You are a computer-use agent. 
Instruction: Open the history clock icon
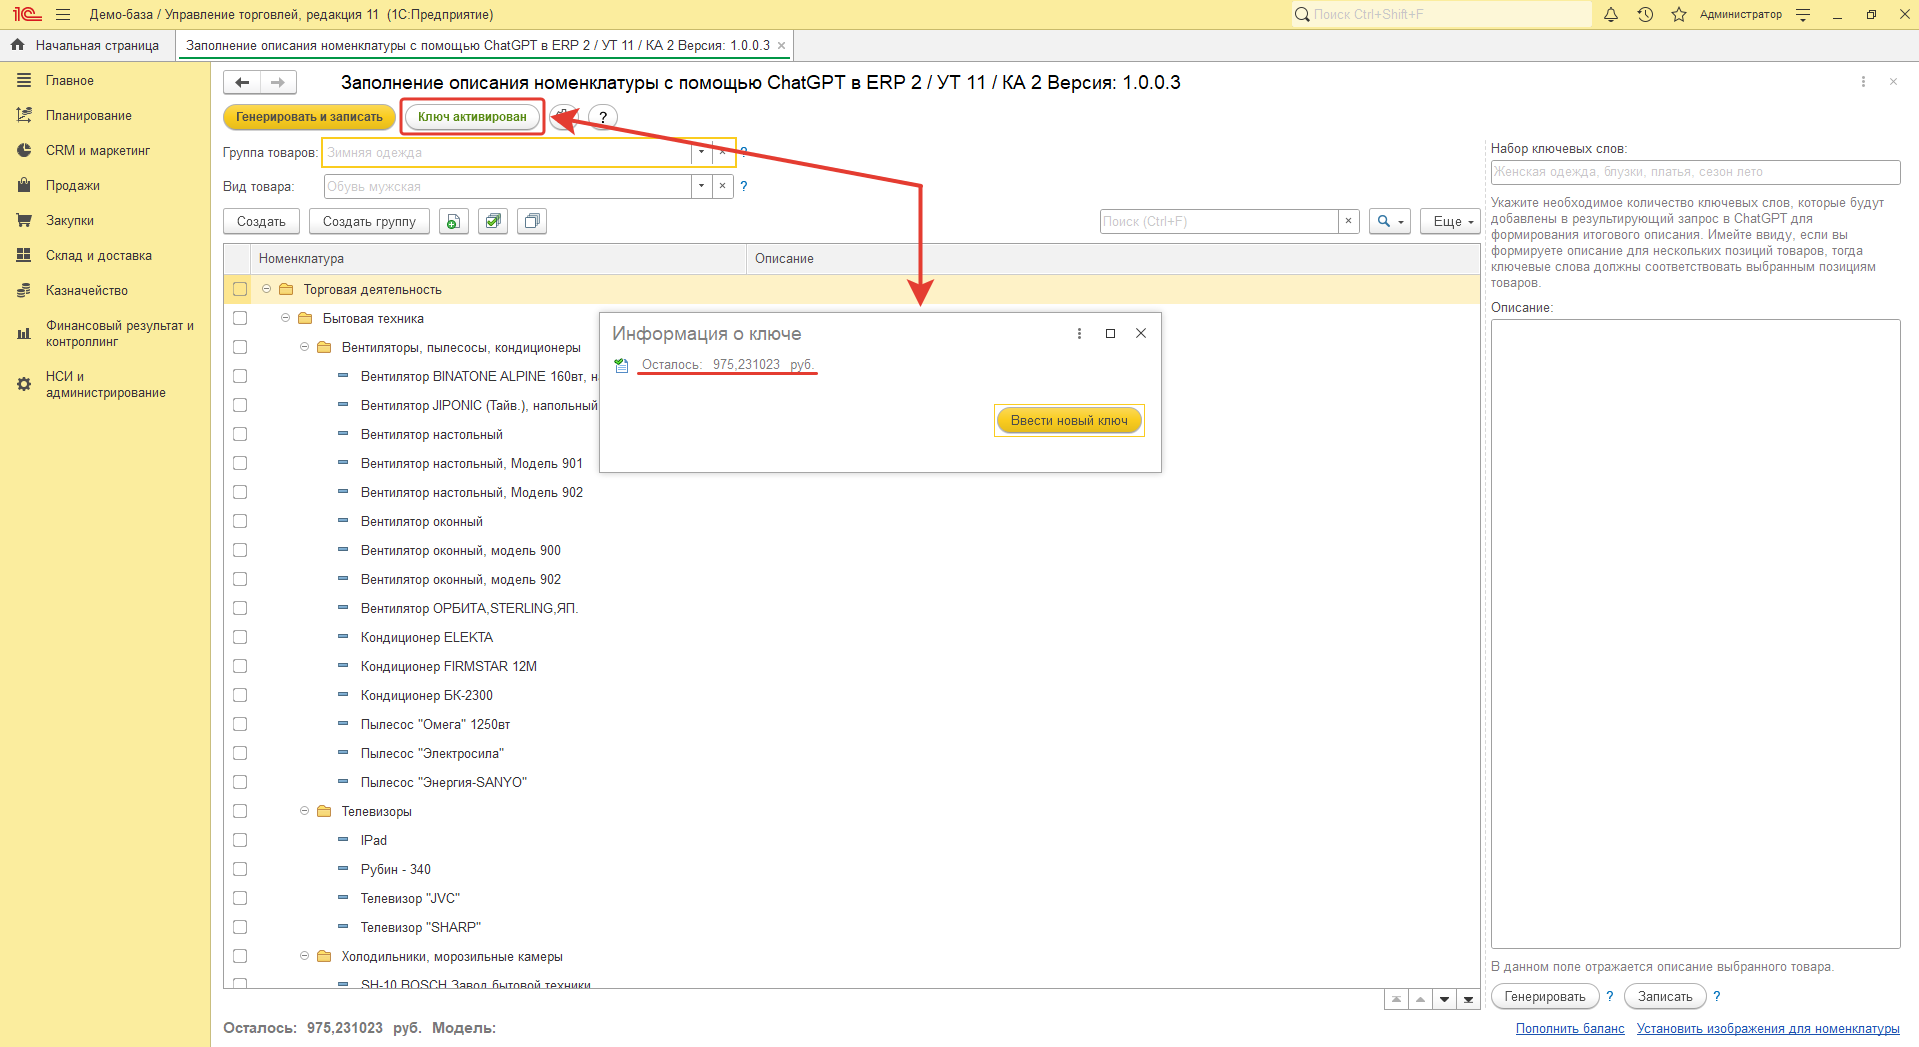(x=1645, y=15)
